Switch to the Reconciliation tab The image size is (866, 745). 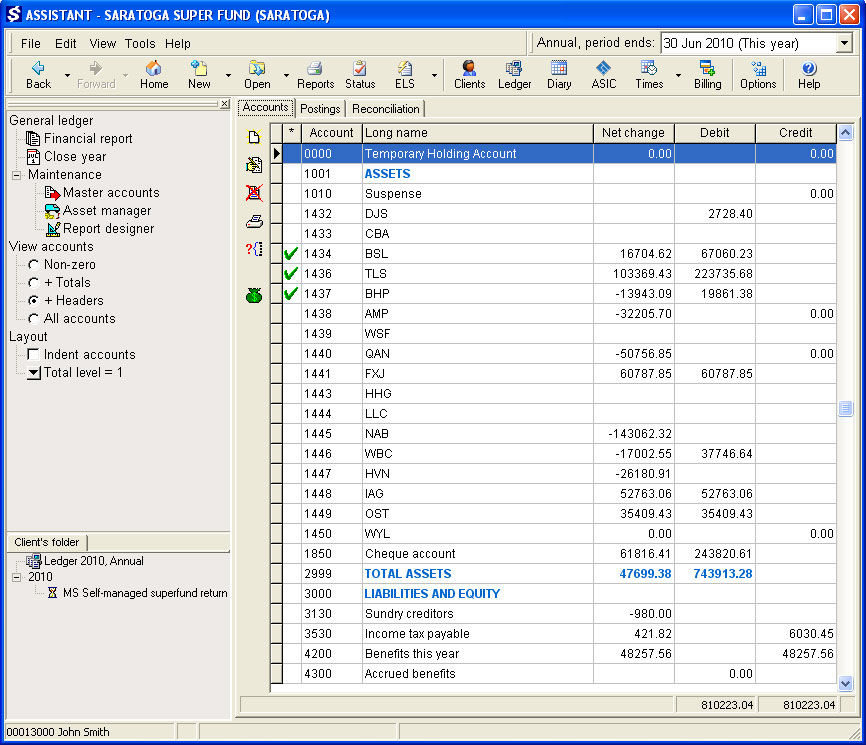[386, 109]
